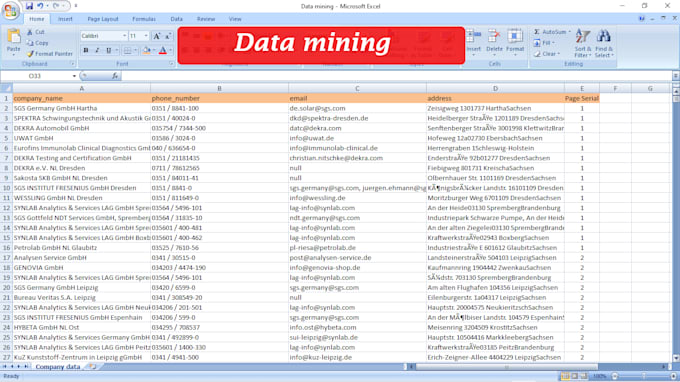Open the Calibri font name dropdown
This screenshot has width=680, height=382.
click(124, 36)
